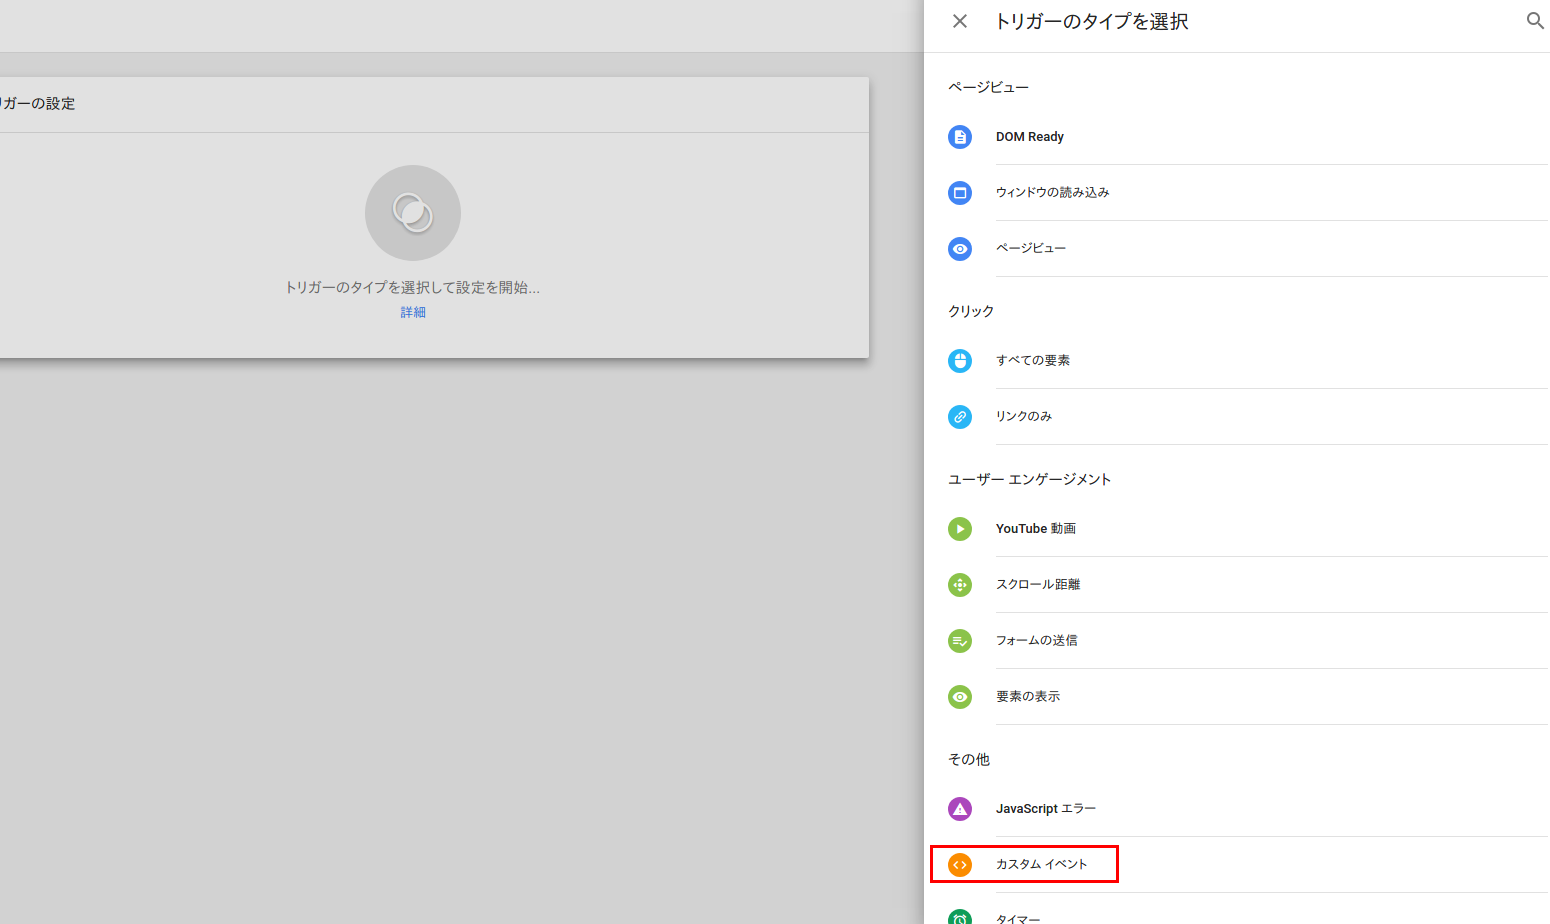The image size is (1550, 924).
Task: Click the スクロール距離 scroll icon
Action: coord(960,585)
